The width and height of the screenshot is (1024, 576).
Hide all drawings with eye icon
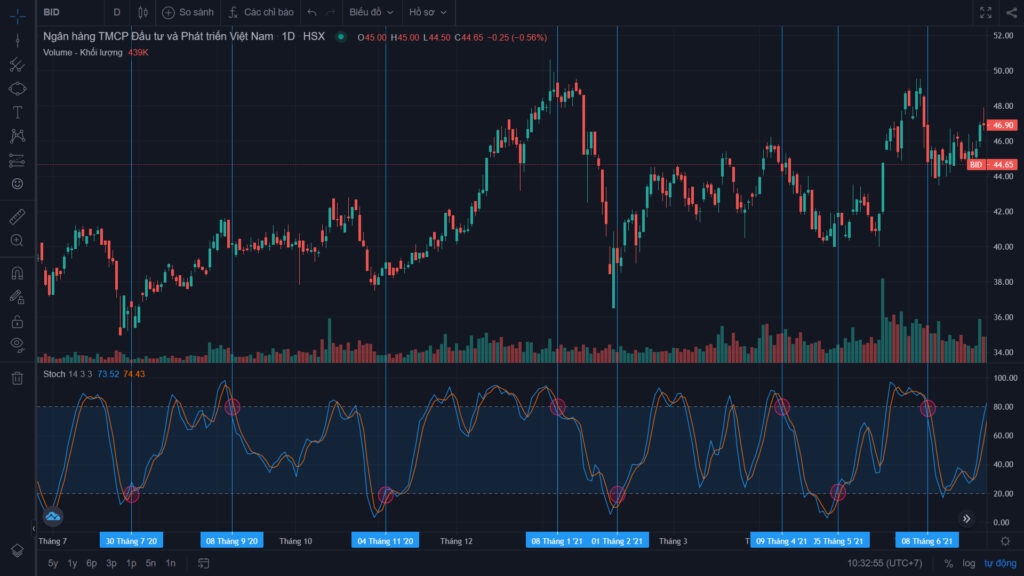(18, 344)
